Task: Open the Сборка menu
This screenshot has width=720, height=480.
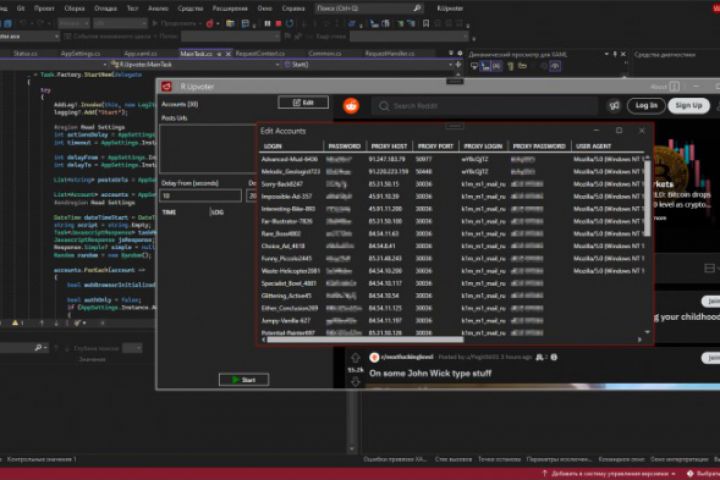Action: (74, 8)
